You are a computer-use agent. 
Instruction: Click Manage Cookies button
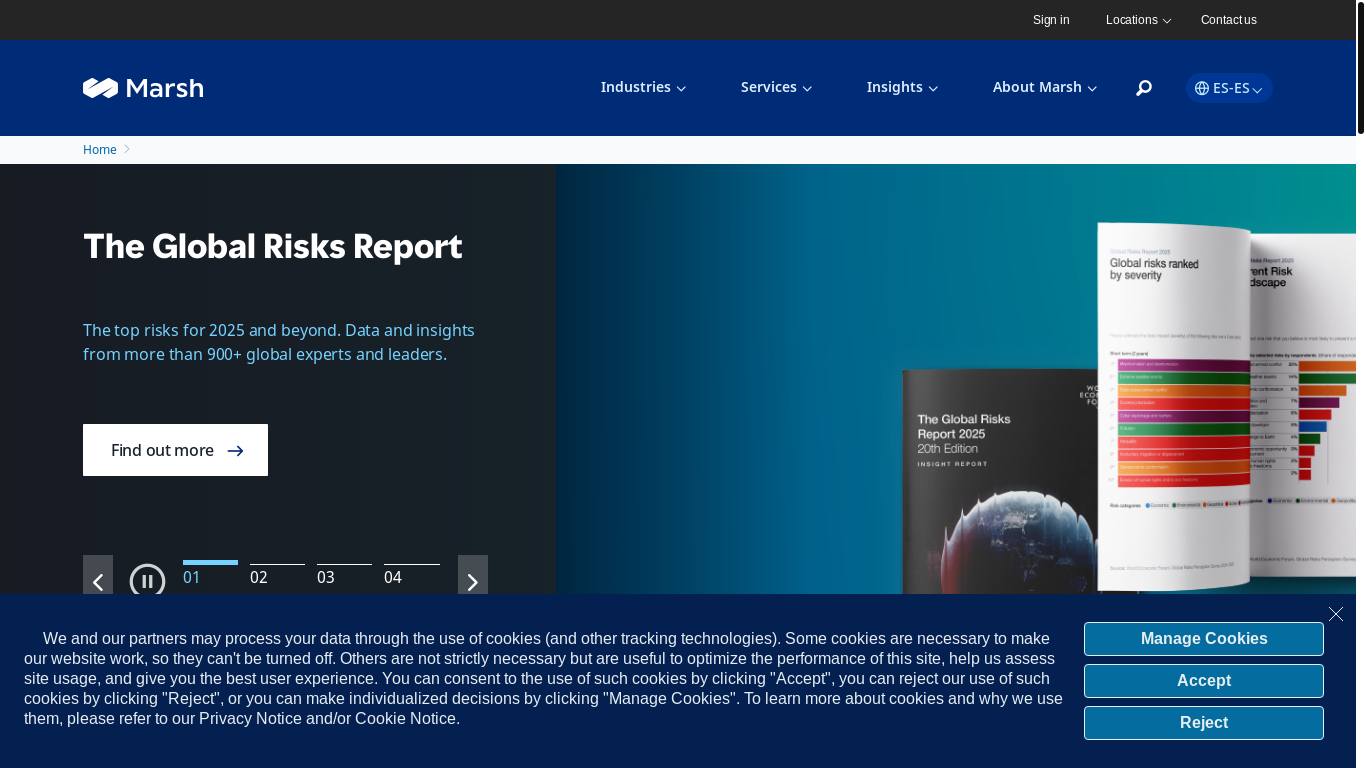pos(1204,639)
